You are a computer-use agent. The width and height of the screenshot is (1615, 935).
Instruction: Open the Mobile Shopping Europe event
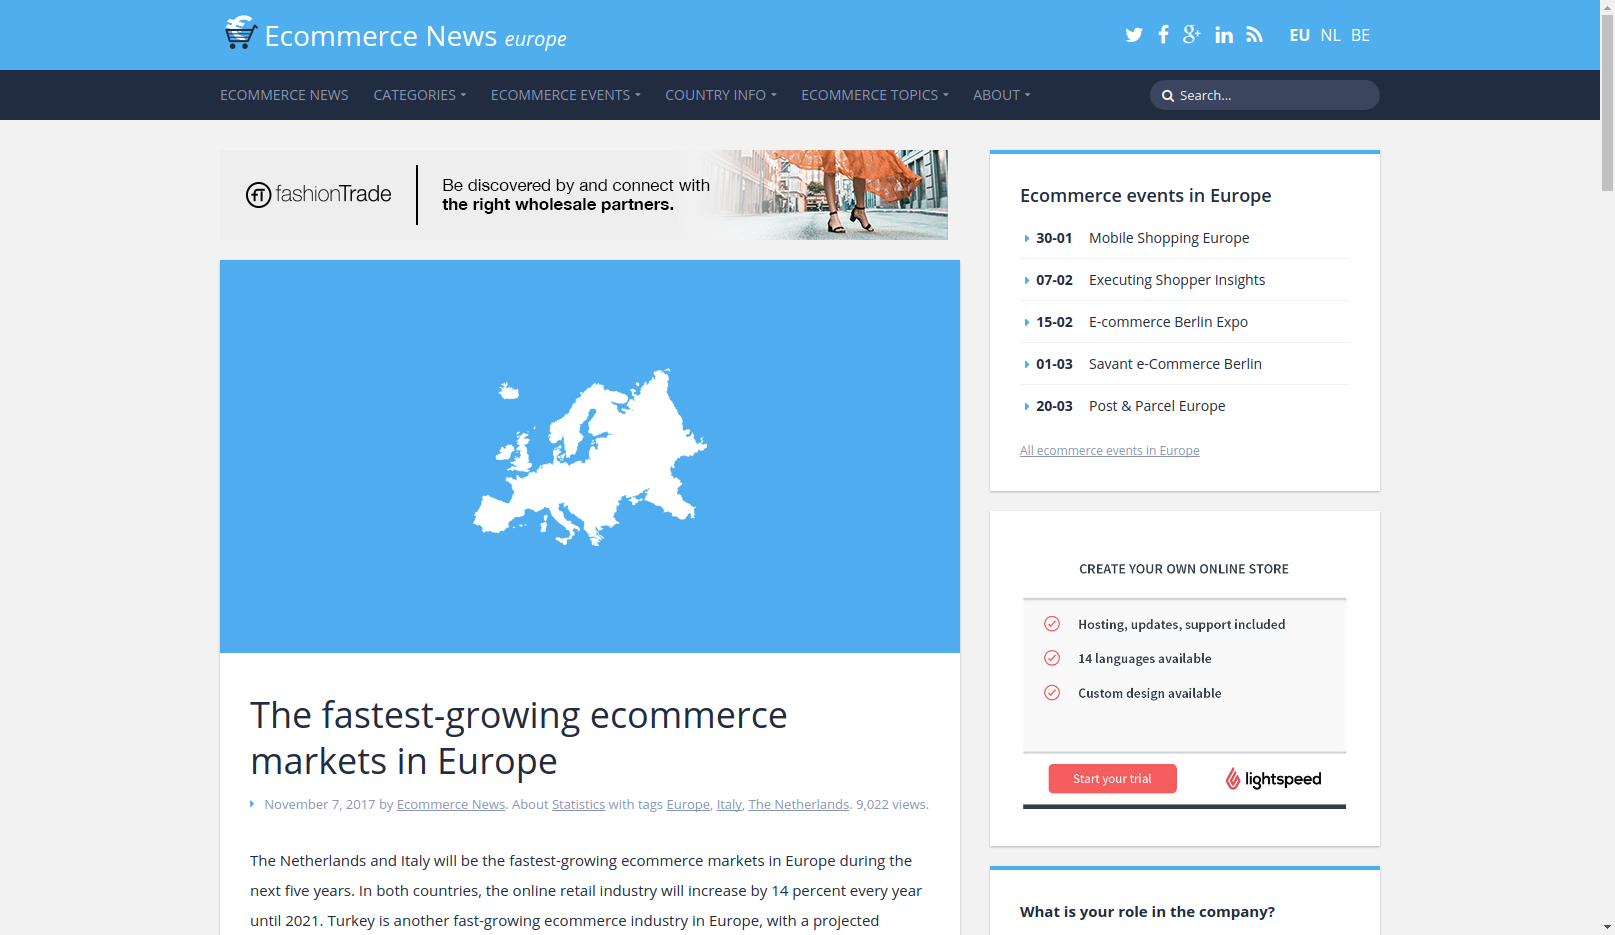(x=1169, y=238)
